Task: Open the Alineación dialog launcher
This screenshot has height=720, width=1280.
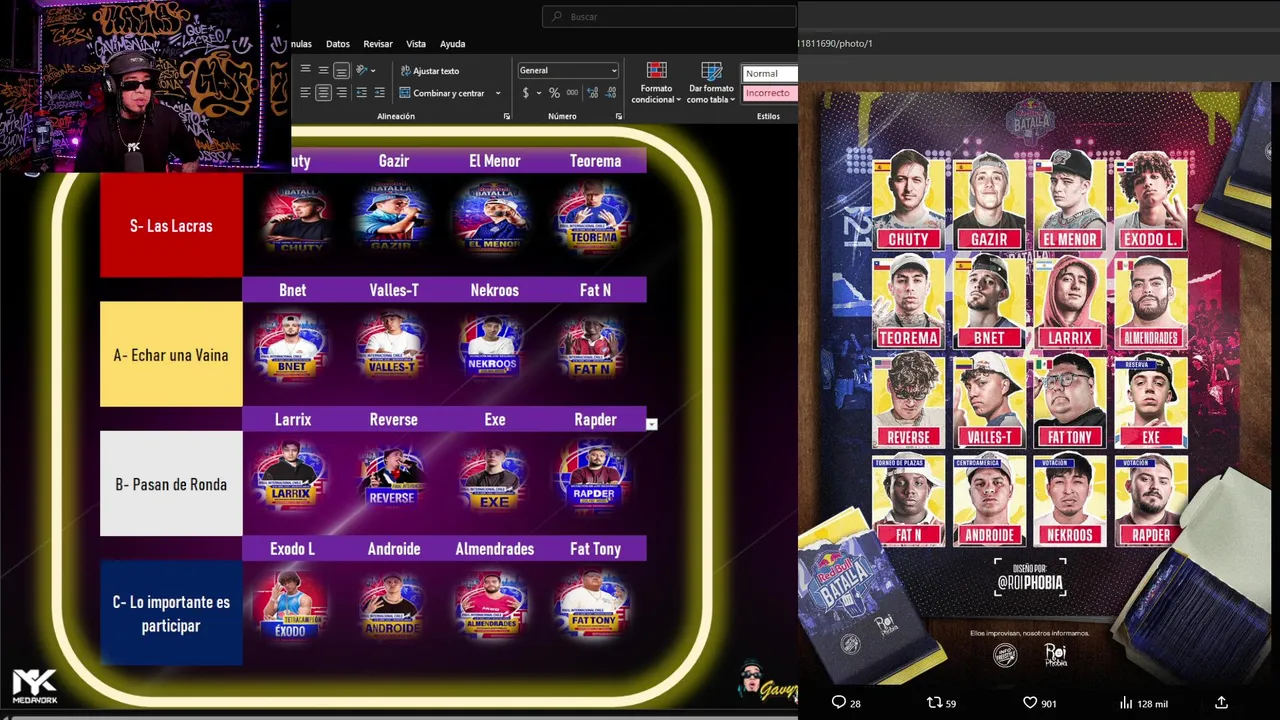Action: click(x=506, y=117)
